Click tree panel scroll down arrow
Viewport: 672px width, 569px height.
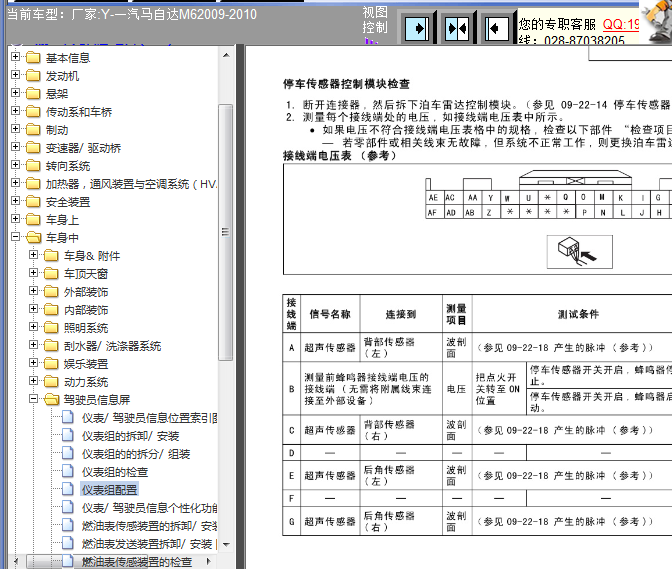click(x=226, y=545)
